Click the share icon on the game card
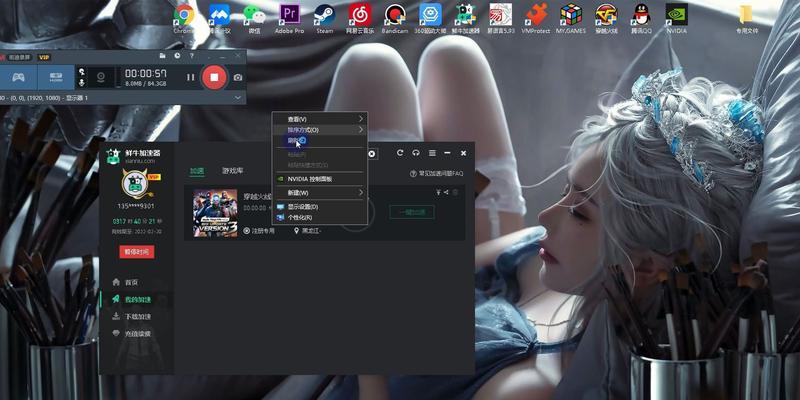Image resolution: width=800 pixels, height=400 pixels. [x=446, y=192]
